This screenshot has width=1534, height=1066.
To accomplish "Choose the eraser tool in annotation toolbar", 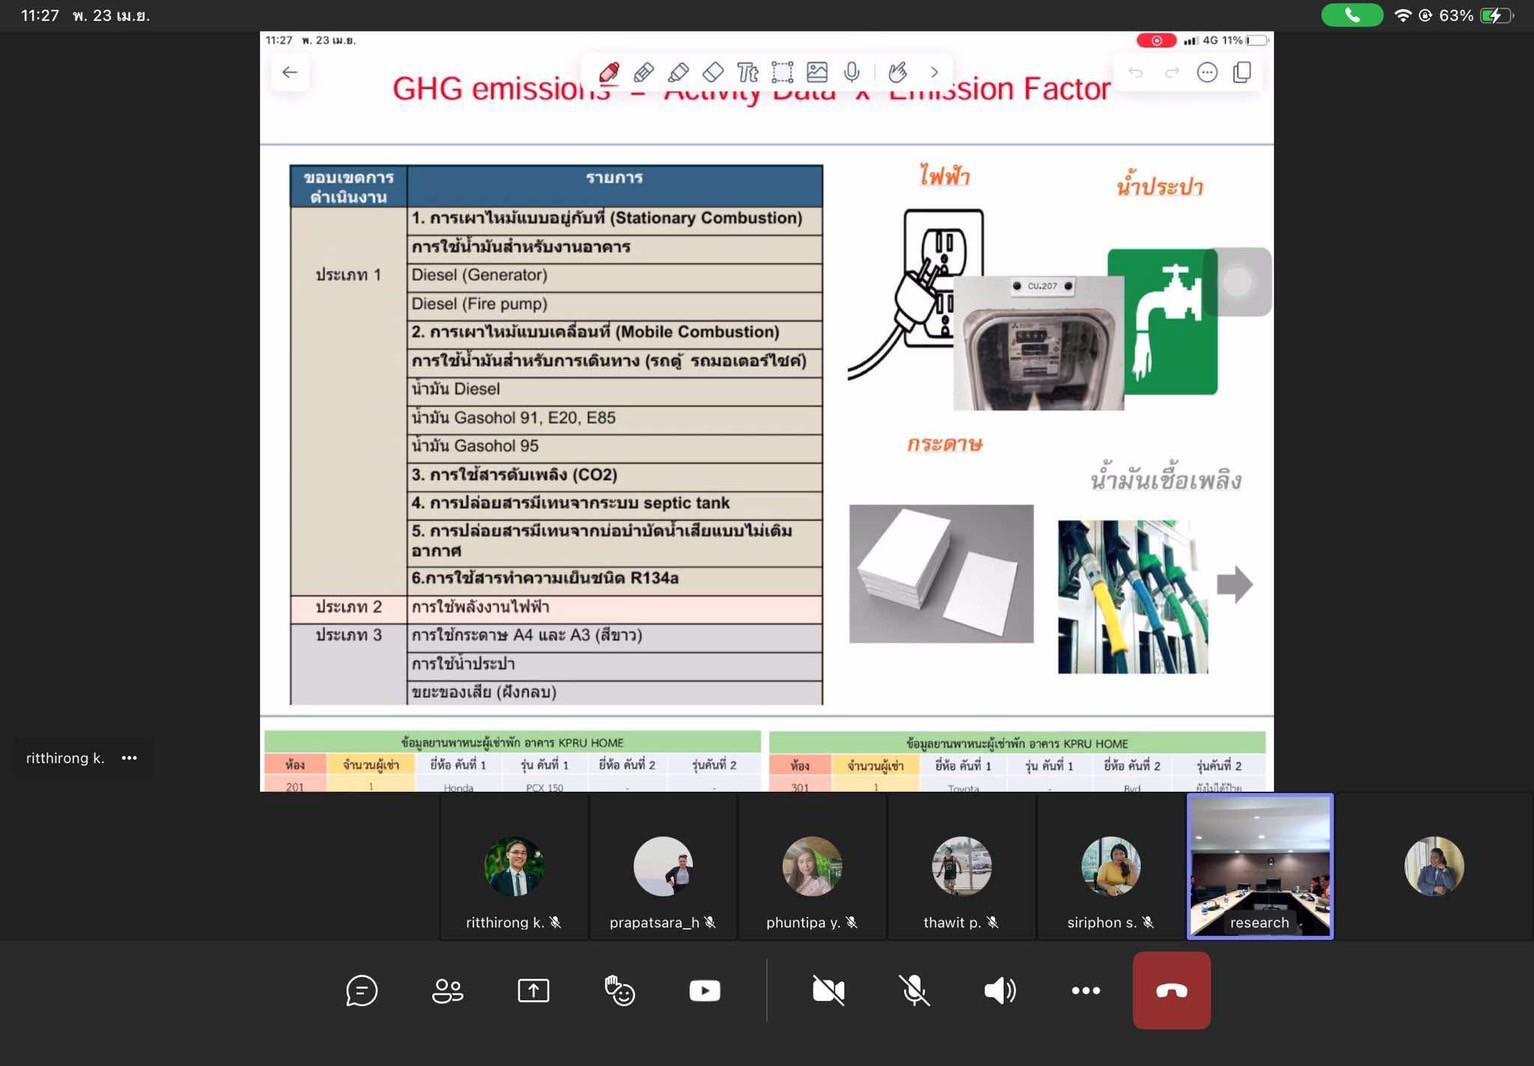I will pos(713,72).
